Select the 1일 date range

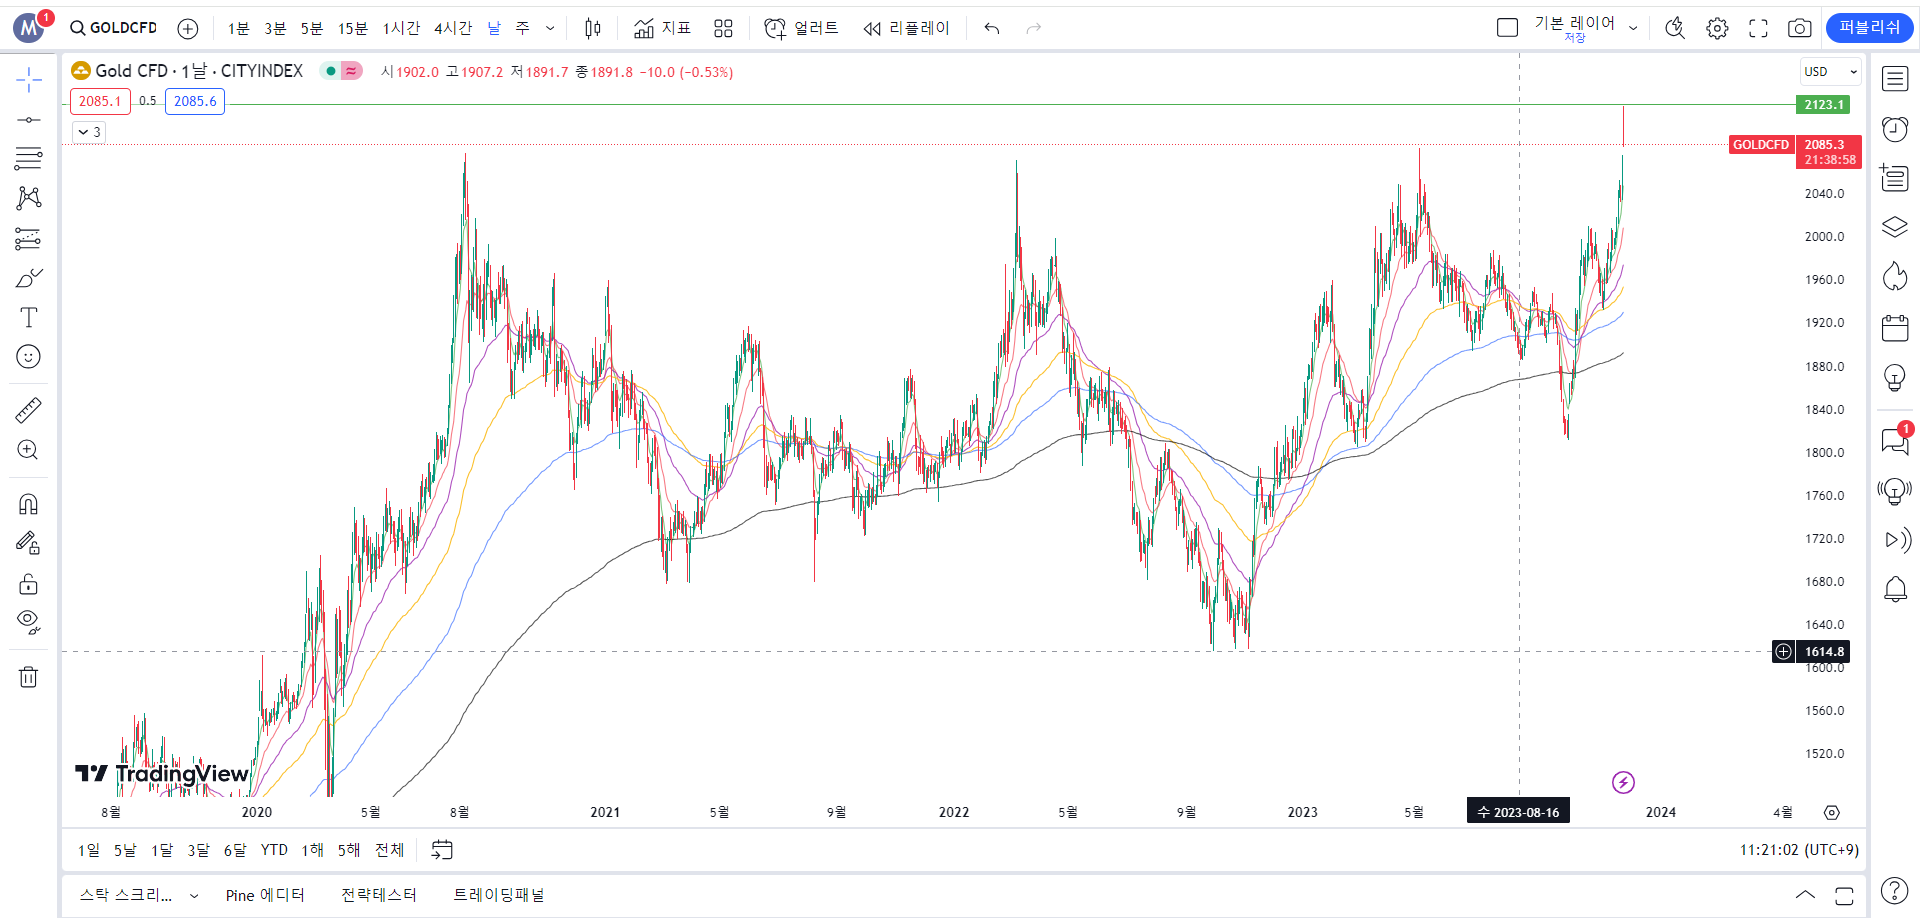point(88,850)
